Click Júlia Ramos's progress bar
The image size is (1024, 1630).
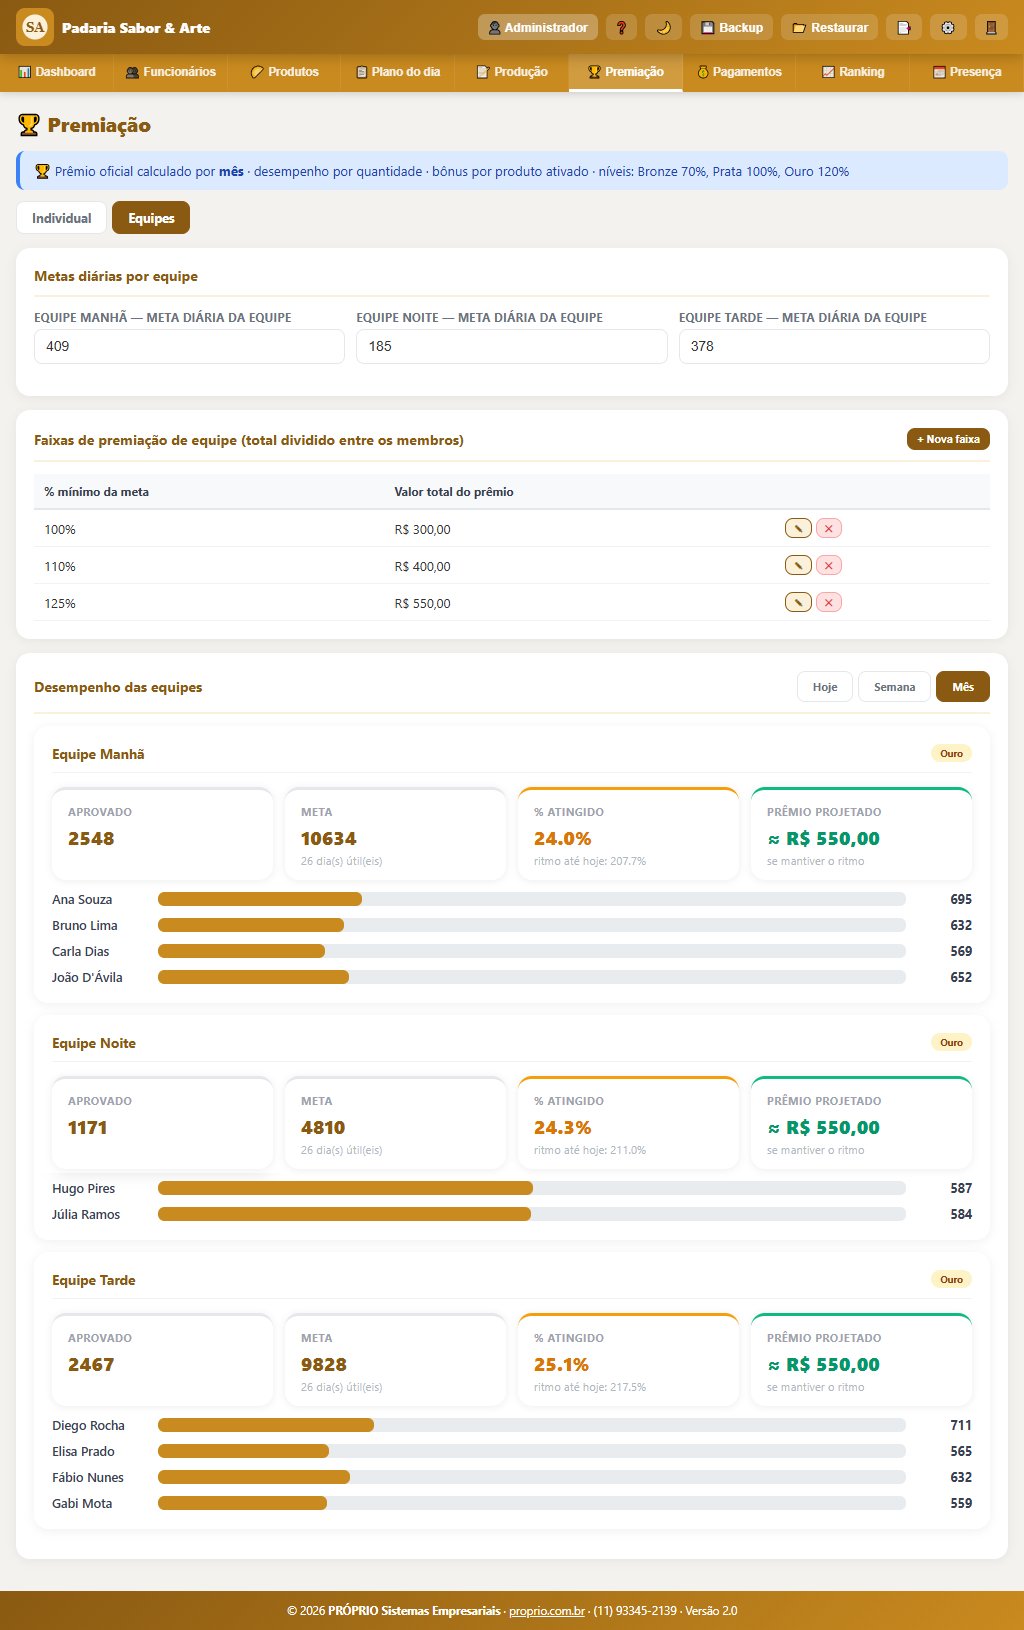click(x=532, y=1214)
